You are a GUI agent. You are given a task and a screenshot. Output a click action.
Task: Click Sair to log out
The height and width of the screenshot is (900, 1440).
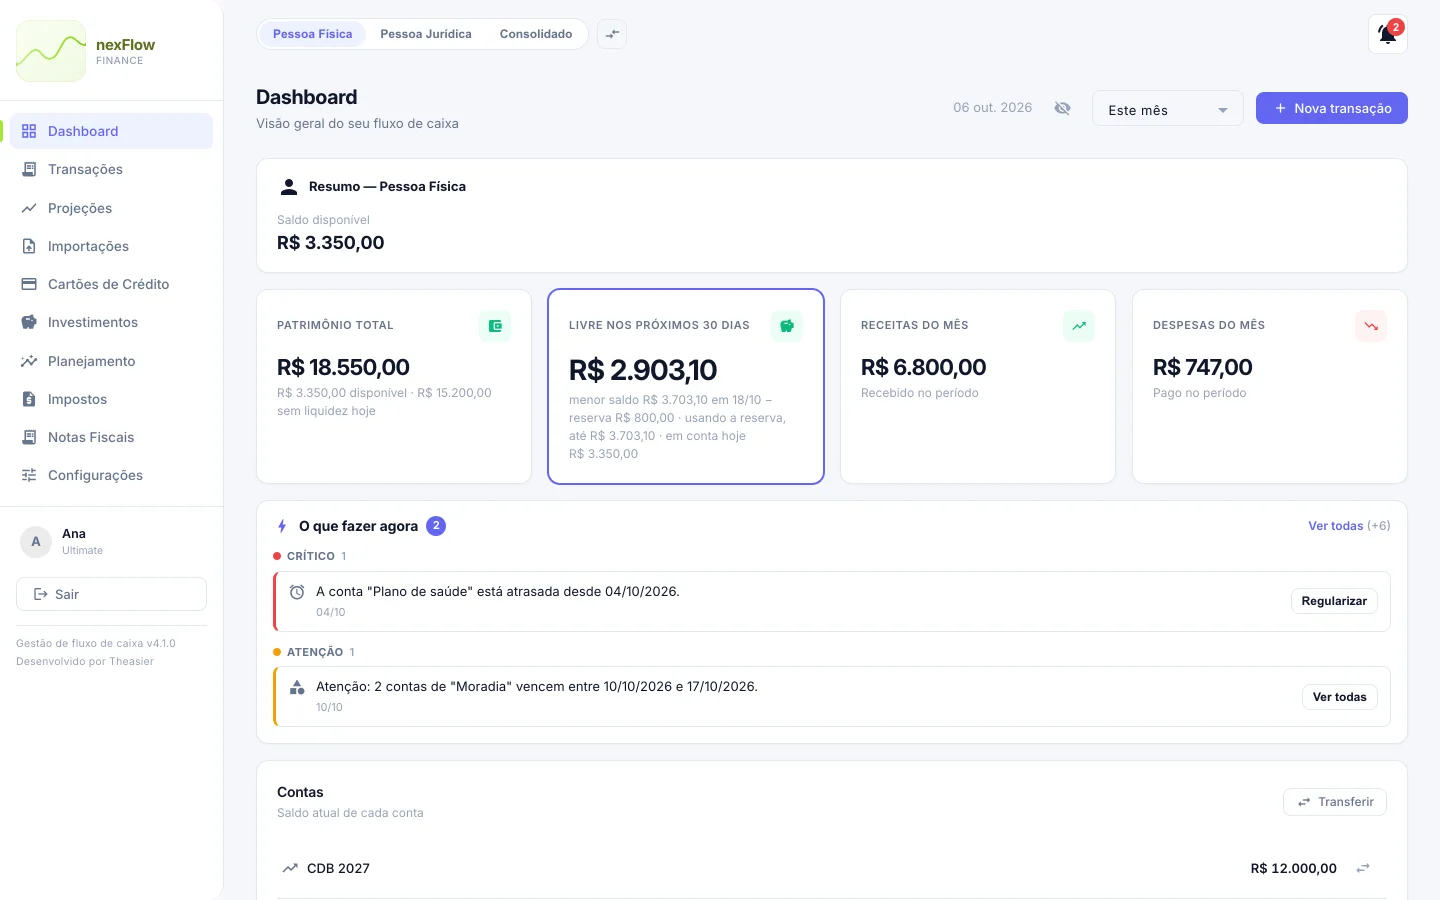pyautogui.click(x=111, y=594)
